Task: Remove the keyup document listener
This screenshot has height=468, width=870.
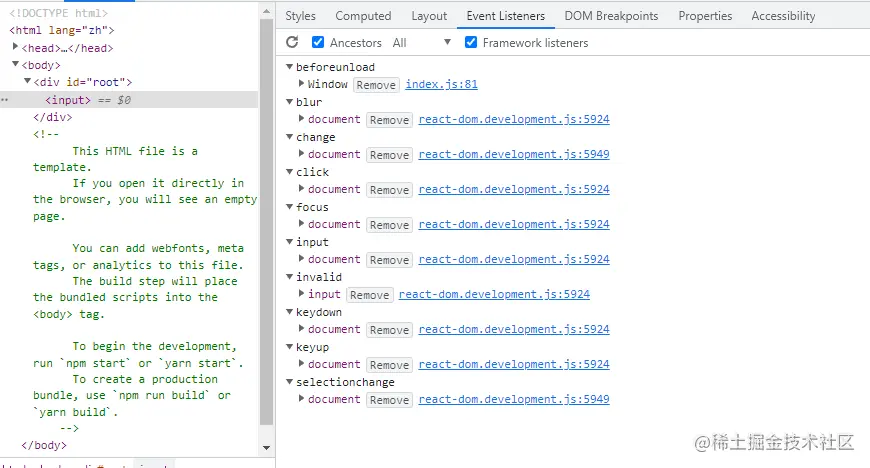Action: (x=389, y=365)
